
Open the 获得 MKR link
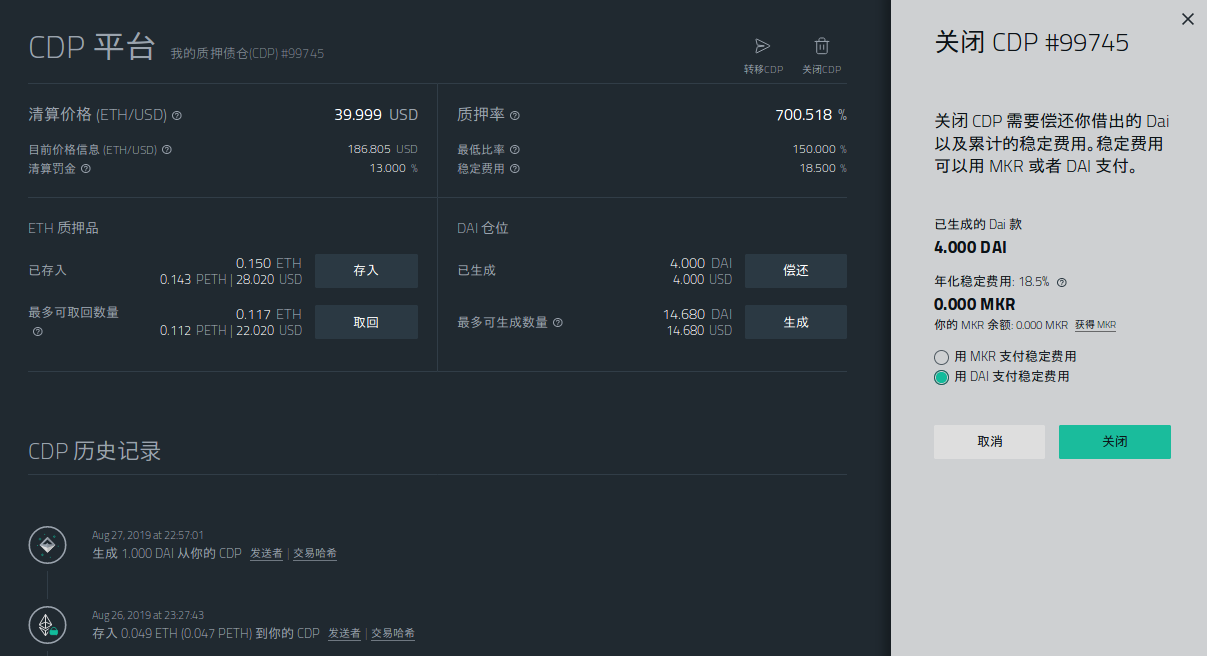point(1095,325)
